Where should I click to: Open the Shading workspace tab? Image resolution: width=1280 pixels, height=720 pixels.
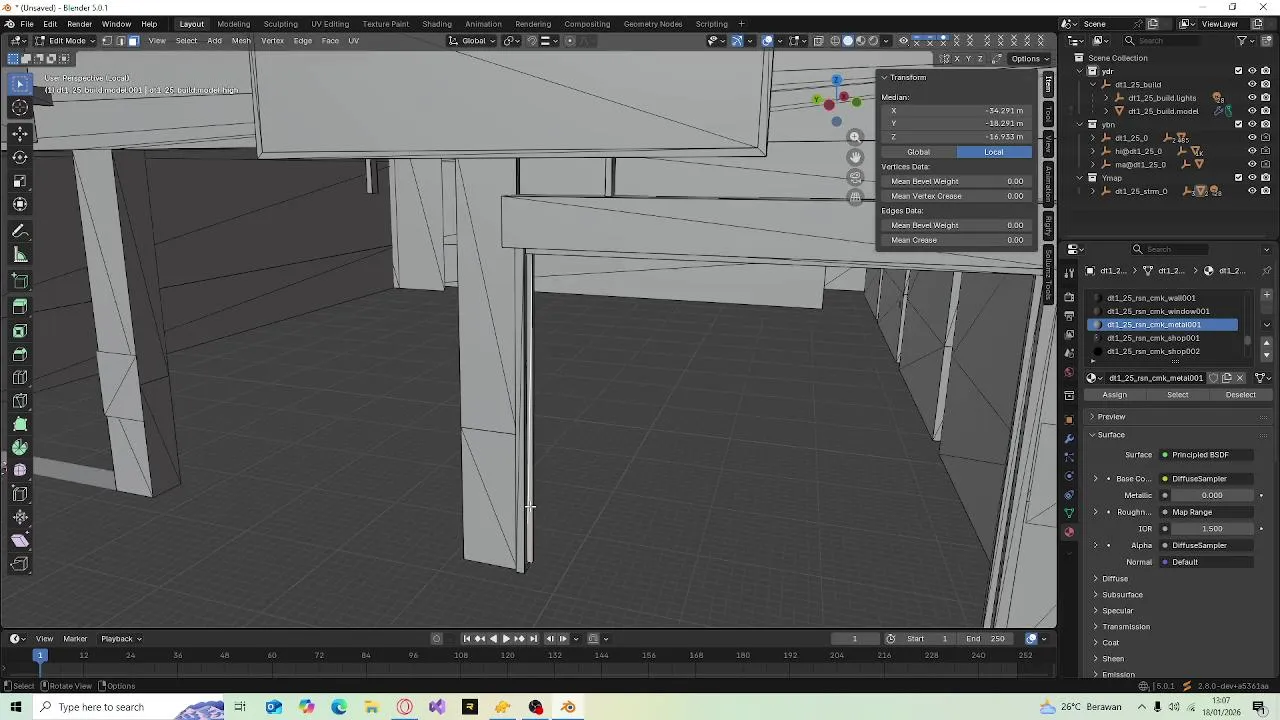(436, 24)
